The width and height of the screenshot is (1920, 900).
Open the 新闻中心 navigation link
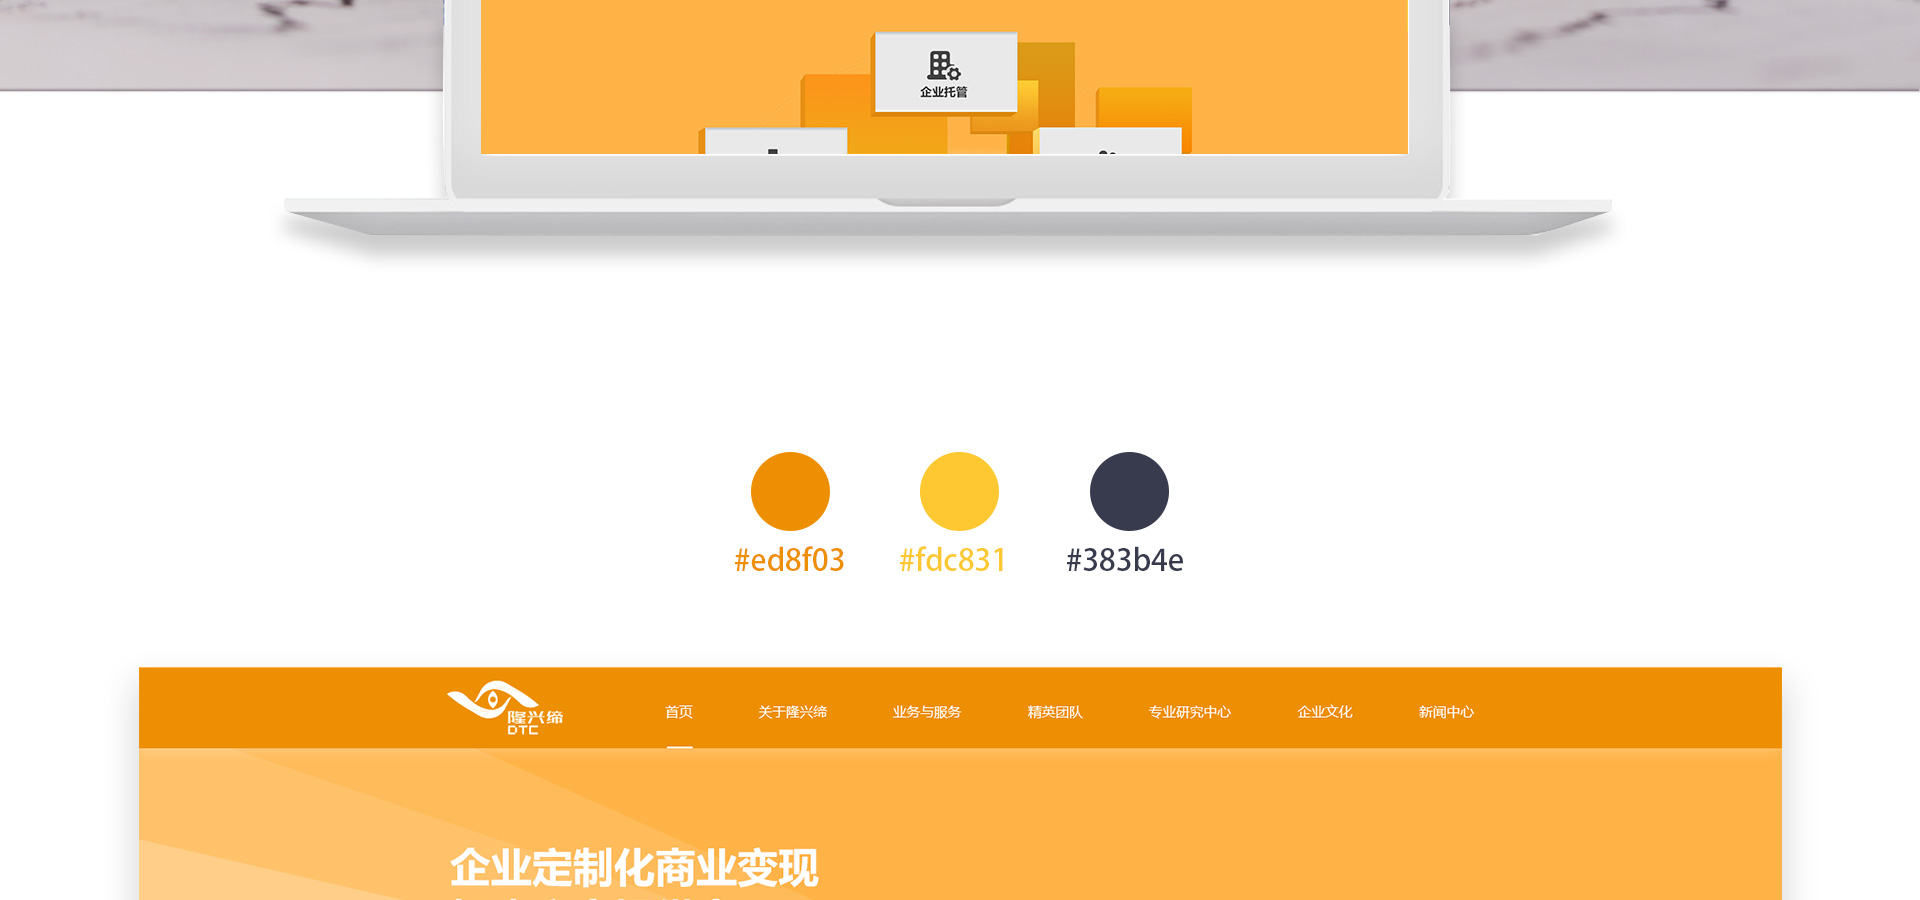pyautogui.click(x=1445, y=712)
